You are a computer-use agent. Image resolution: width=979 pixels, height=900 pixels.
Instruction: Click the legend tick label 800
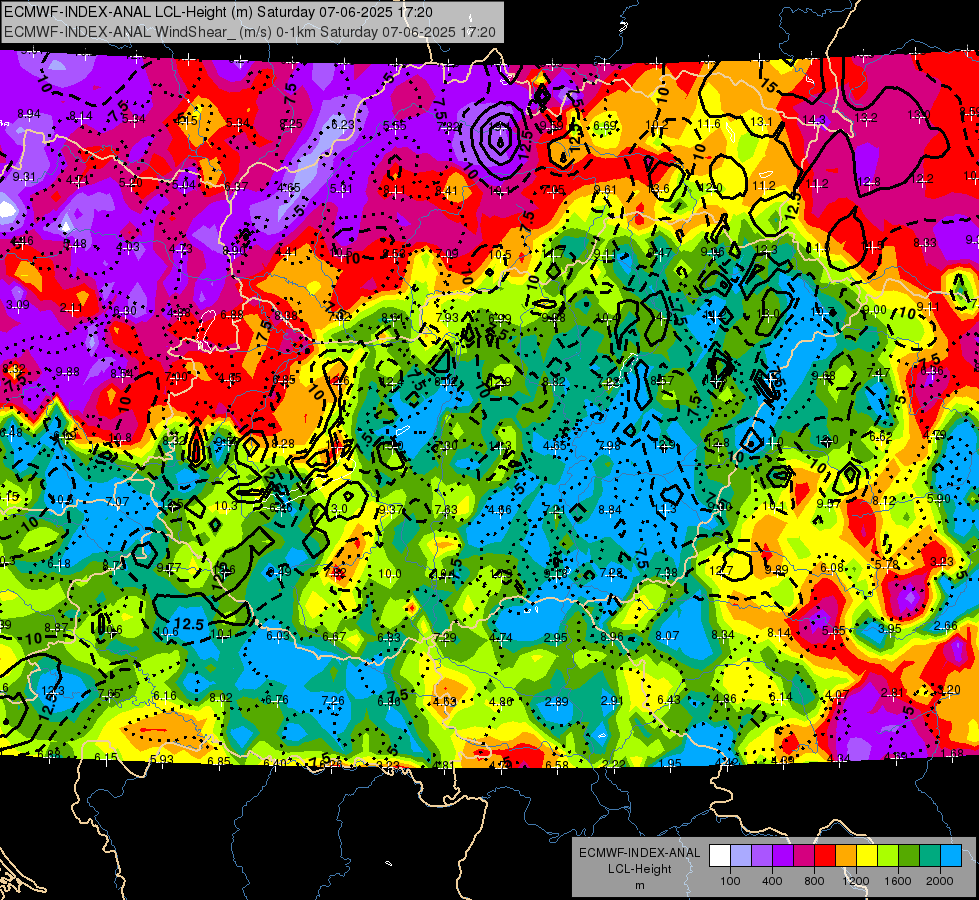pyautogui.click(x=814, y=881)
